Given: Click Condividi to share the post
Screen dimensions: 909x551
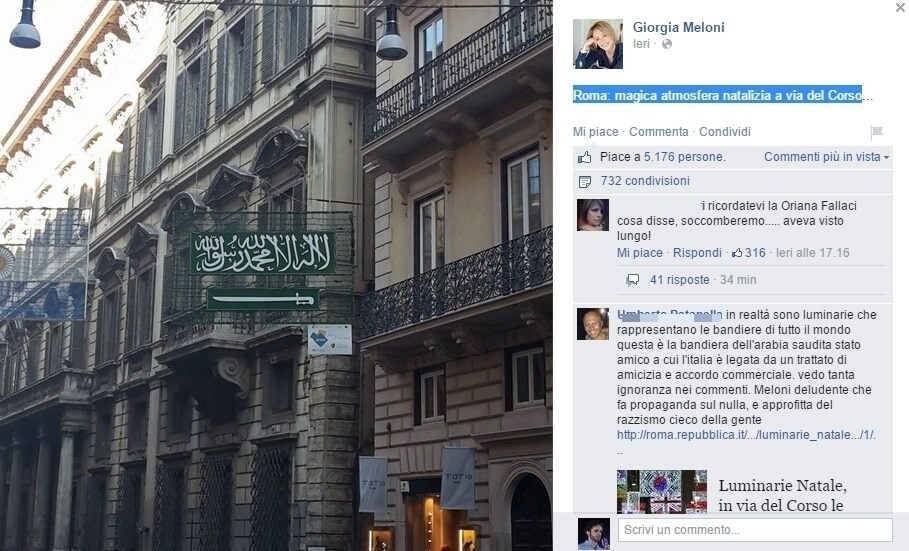Looking at the screenshot, I should [x=725, y=132].
